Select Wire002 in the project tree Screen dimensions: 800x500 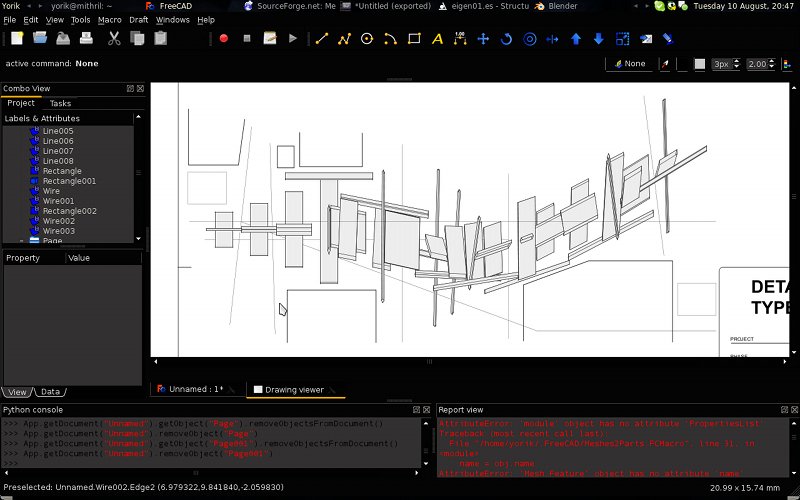(58, 221)
